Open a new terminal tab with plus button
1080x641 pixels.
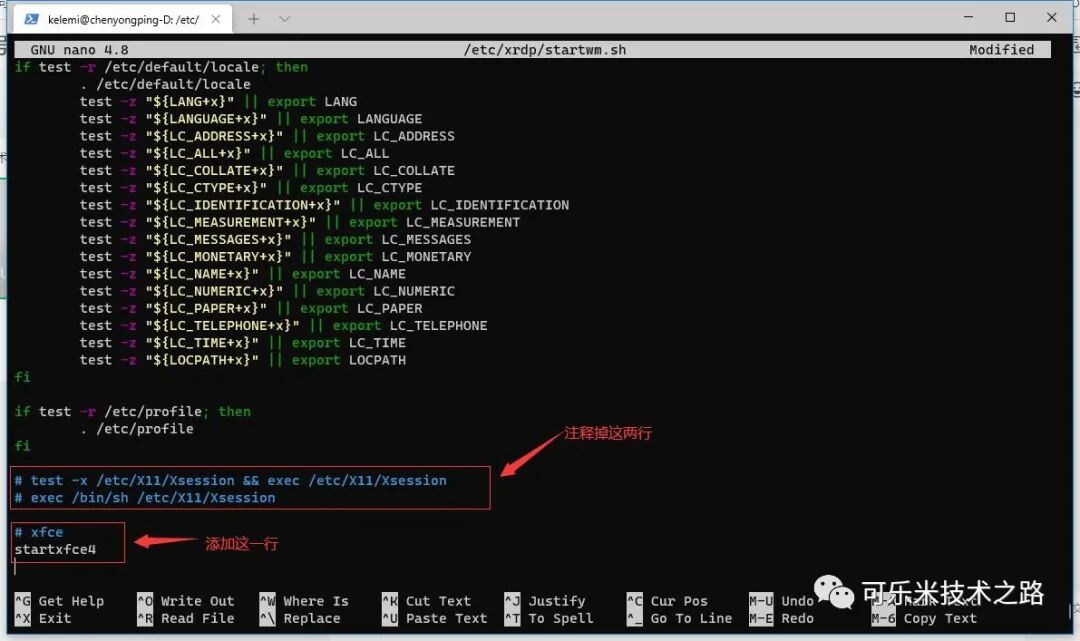click(x=253, y=19)
